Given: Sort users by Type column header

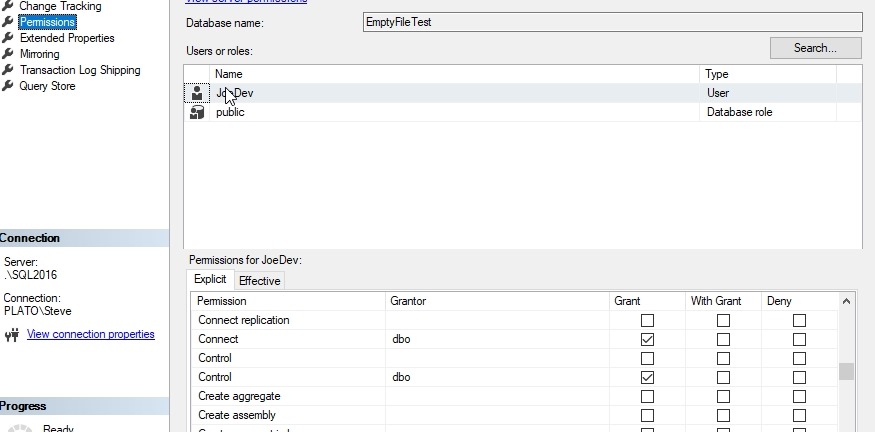Looking at the screenshot, I should pos(767,74).
